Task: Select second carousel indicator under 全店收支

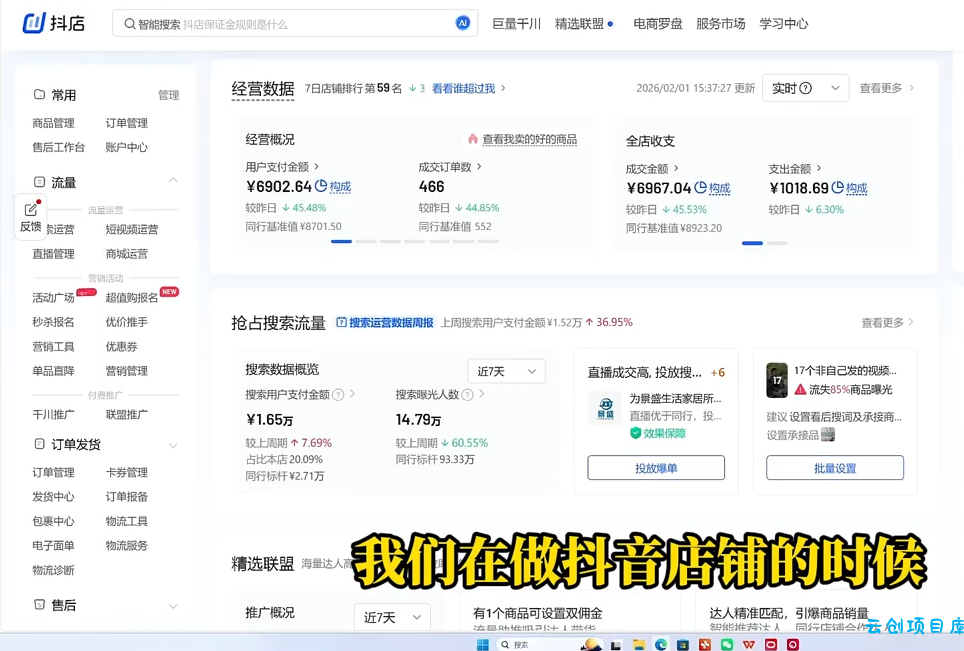Action: (777, 243)
